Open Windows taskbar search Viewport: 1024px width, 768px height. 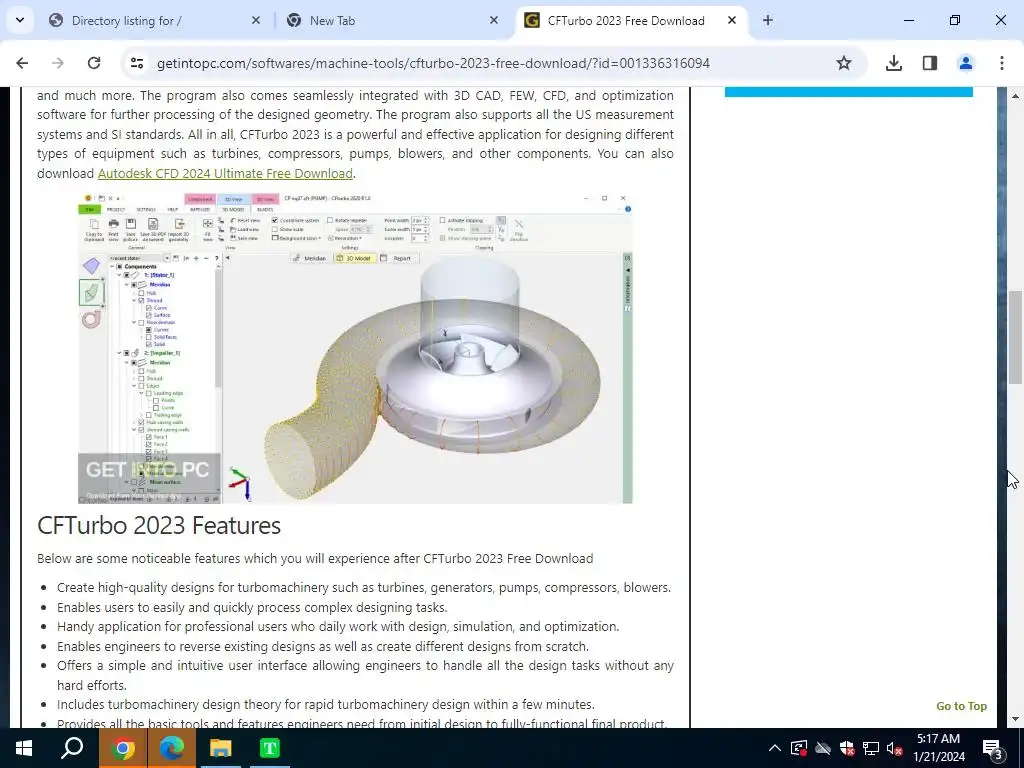pyautogui.click(x=72, y=748)
